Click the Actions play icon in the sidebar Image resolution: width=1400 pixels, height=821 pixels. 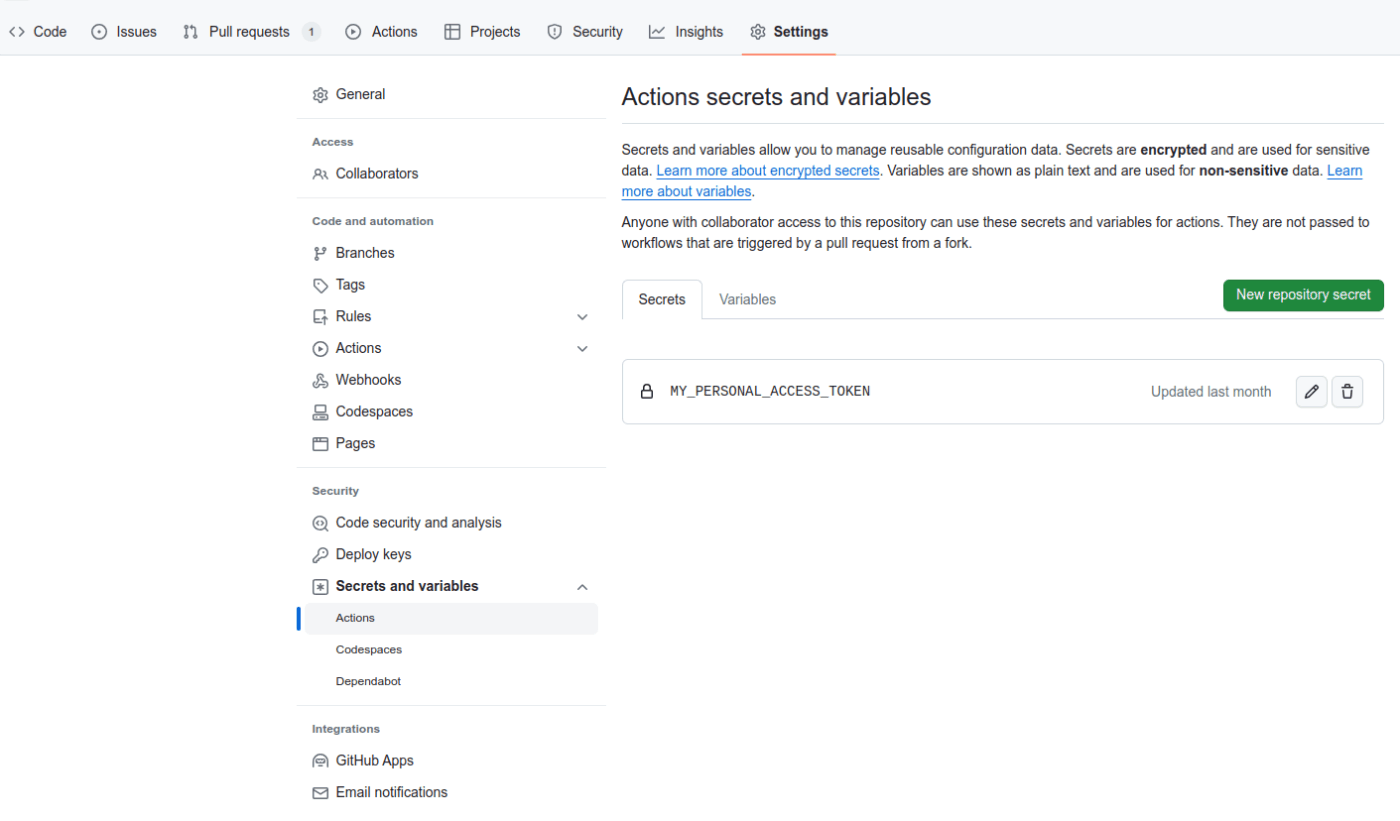pos(320,349)
